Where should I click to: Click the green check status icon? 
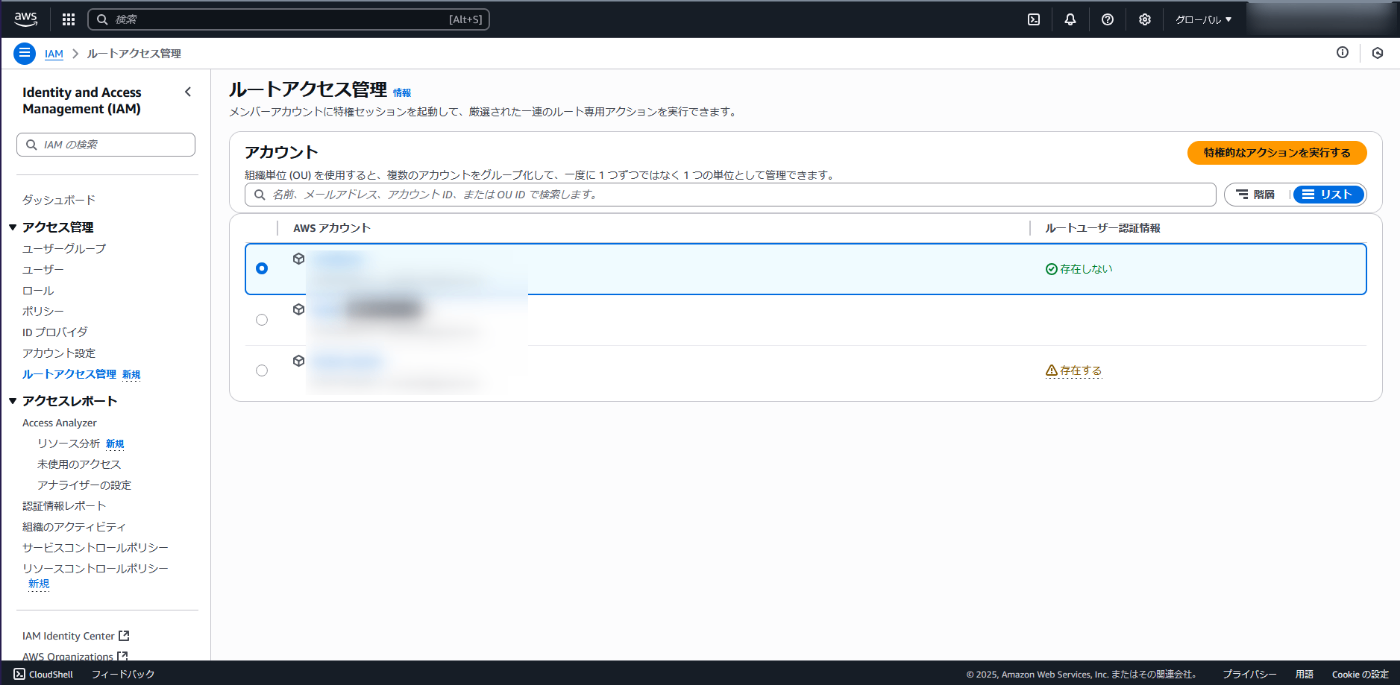[1051, 269]
